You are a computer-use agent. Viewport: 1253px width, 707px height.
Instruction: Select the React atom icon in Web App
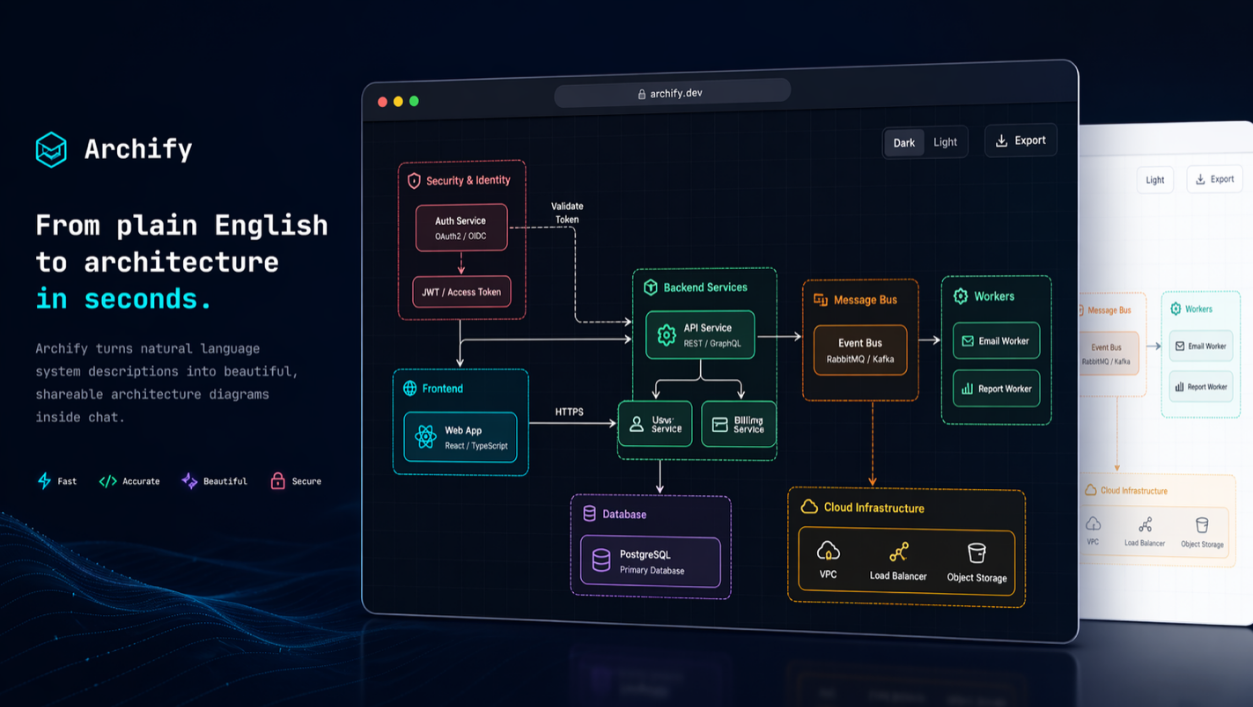point(426,437)
